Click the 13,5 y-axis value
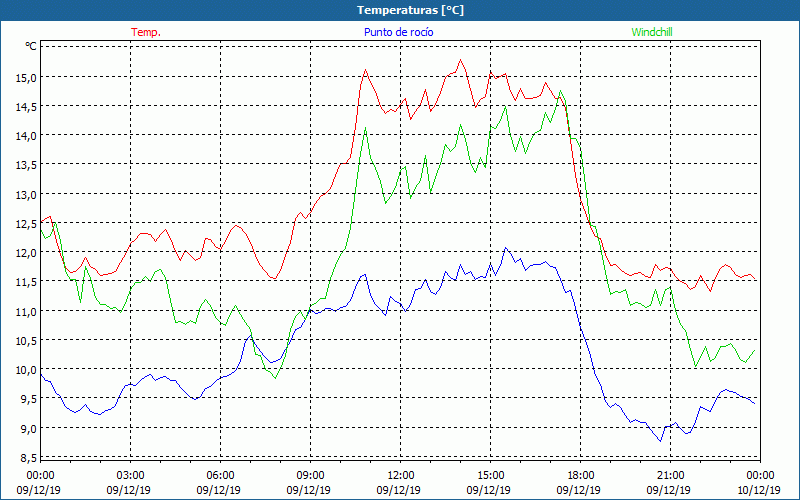The image size is (800, 500). (27, 165)
